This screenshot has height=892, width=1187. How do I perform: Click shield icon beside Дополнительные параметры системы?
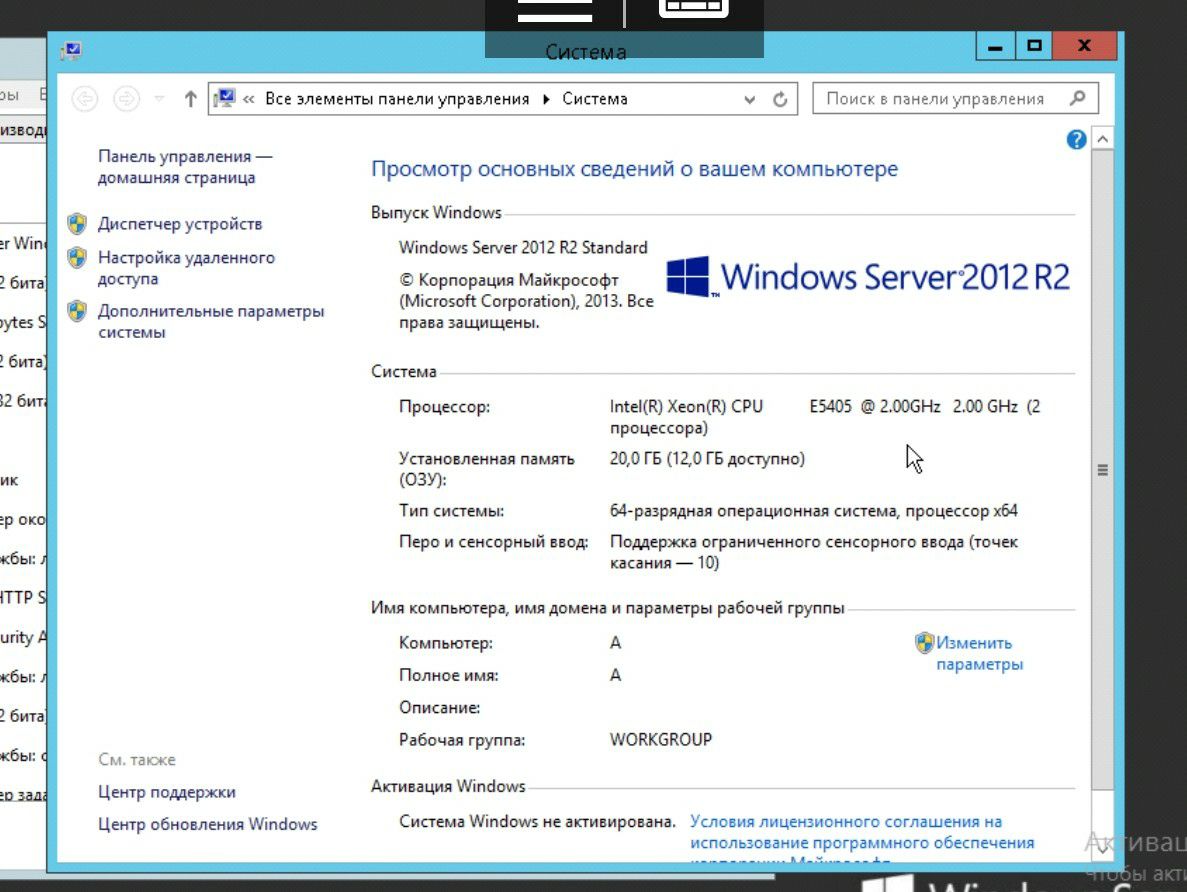coord(76,310)
